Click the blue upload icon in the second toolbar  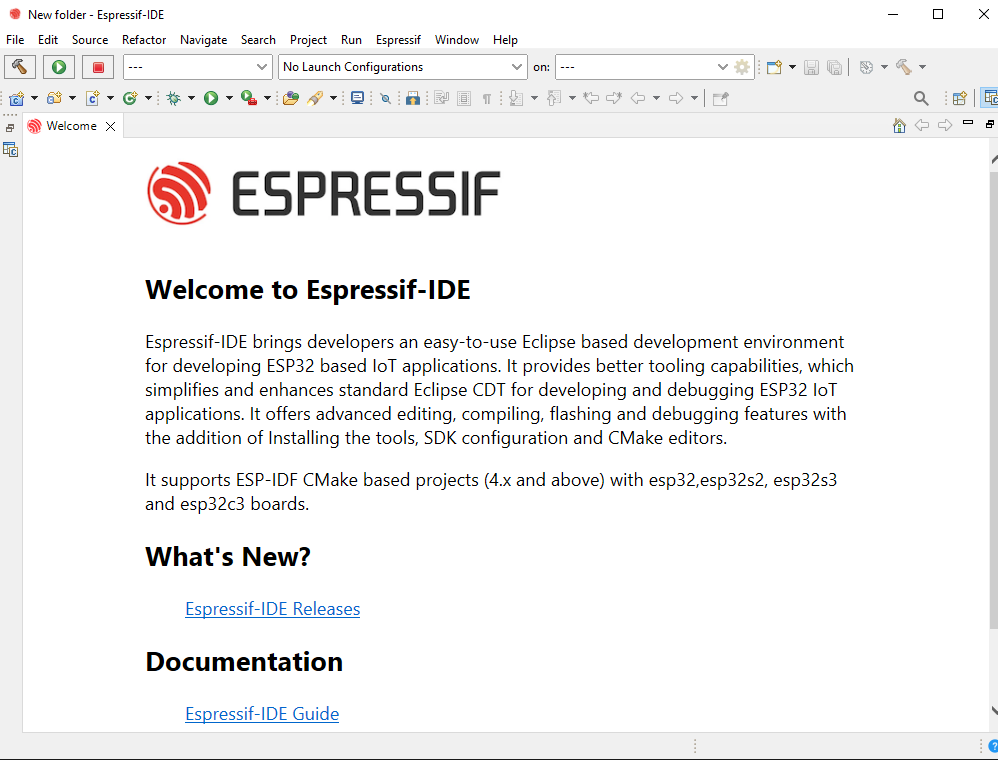pos(412,98)
